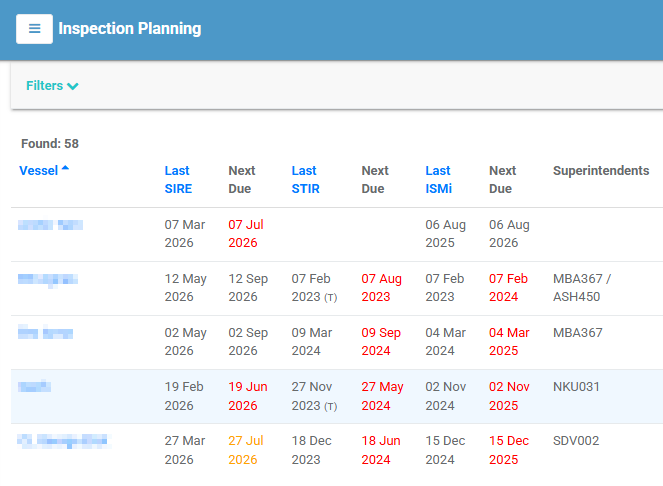The height and width of the screenshot is (486, 663).
Task: Click the Filters chevron arrow
Action: (73, 86)
